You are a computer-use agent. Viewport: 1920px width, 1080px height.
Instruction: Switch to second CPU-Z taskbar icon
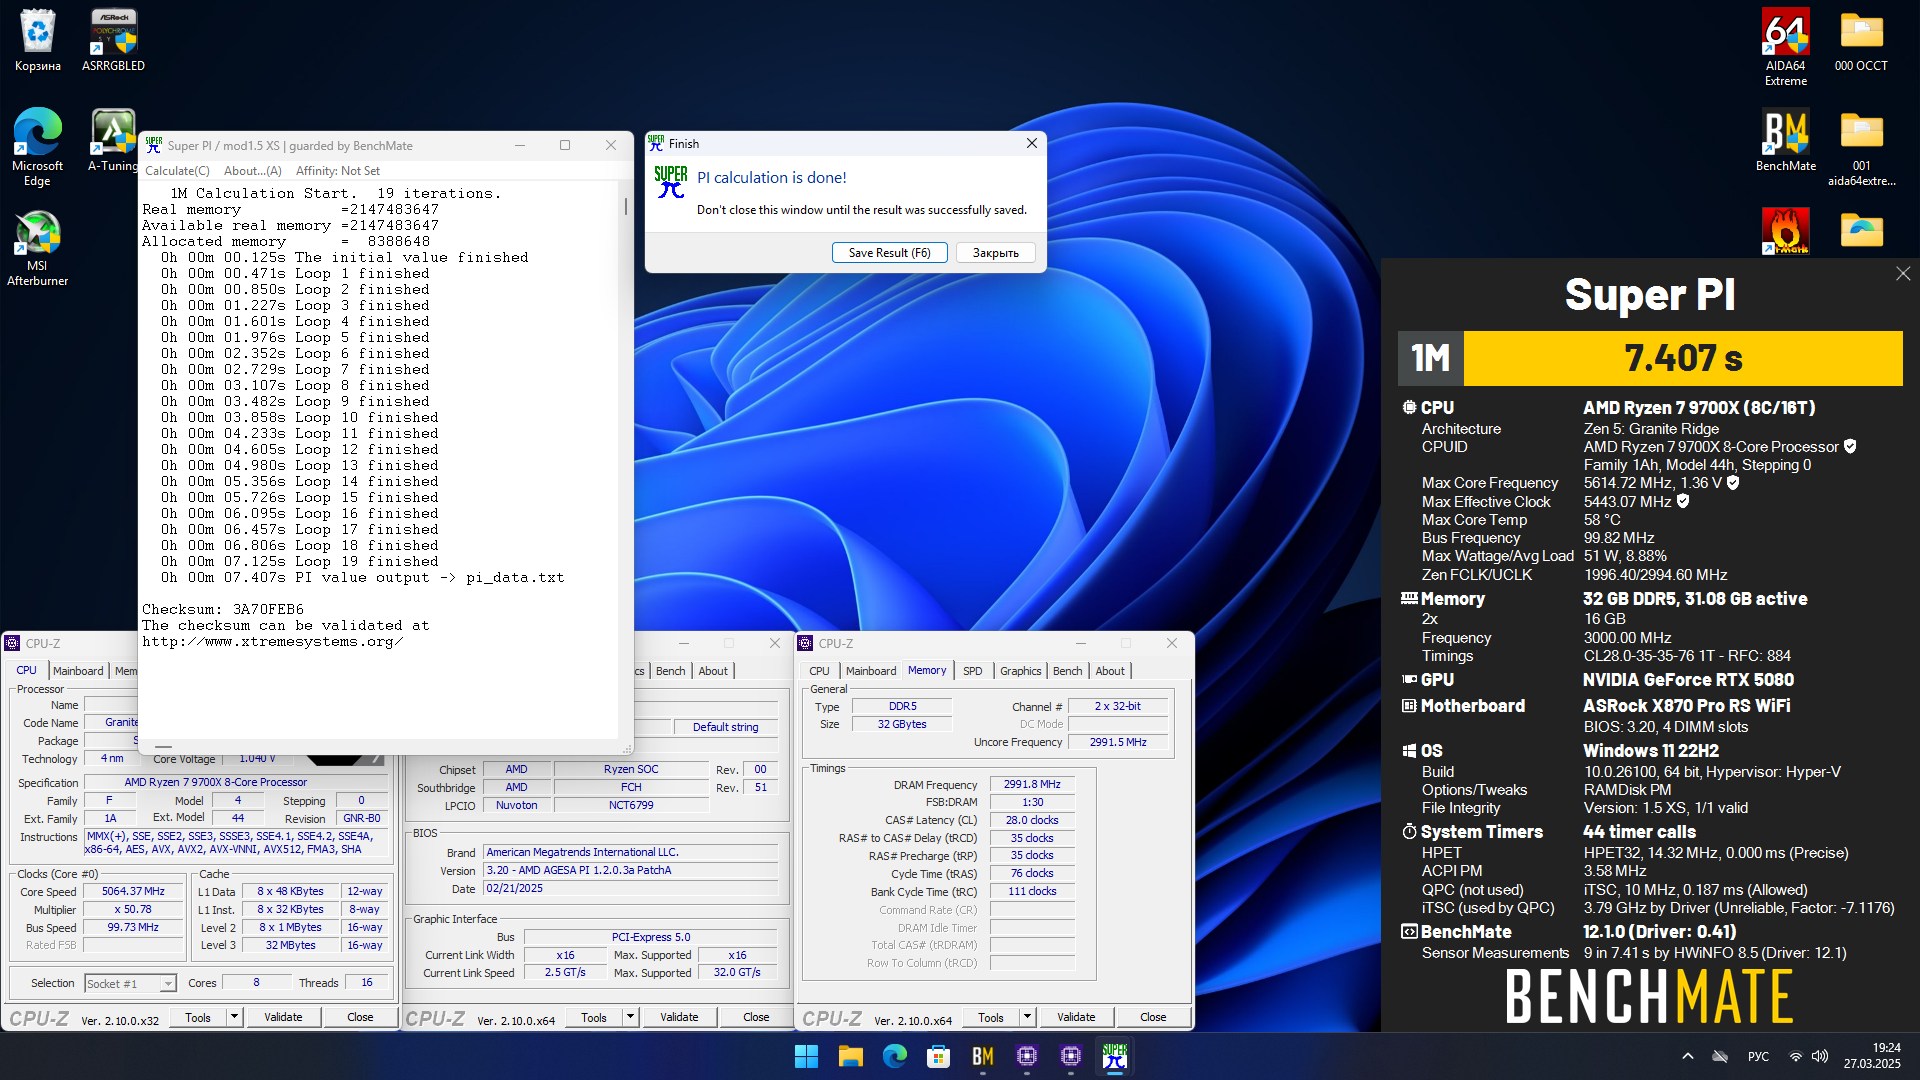coord(1070,1056)
